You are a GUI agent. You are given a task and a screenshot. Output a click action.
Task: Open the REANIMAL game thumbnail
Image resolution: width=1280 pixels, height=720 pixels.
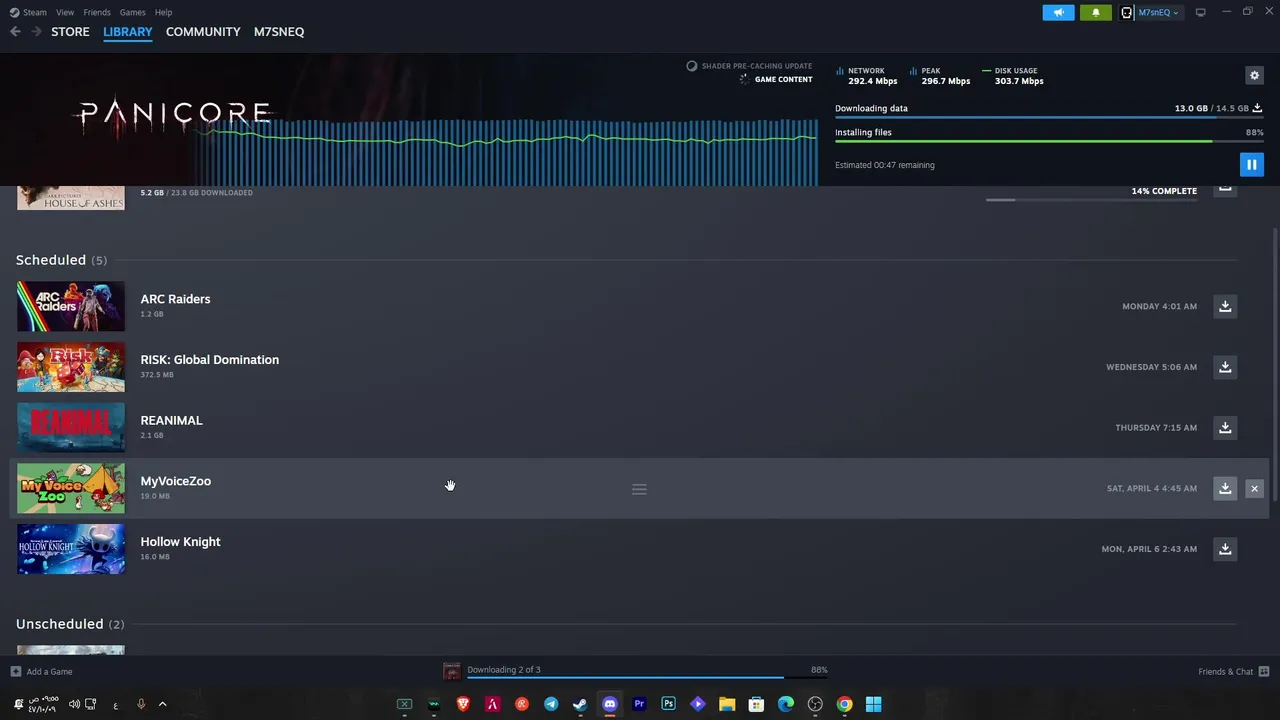click(x=71, y=428)
